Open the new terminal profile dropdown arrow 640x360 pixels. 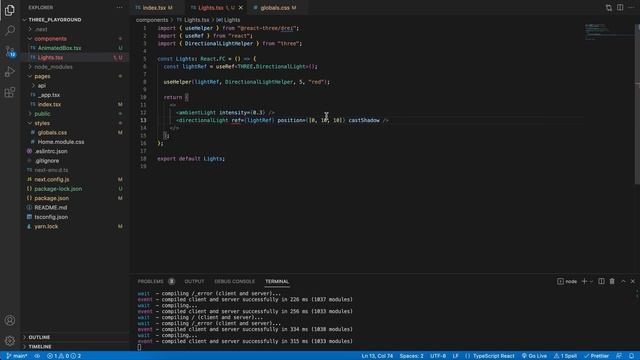click(x=591, y=281)
